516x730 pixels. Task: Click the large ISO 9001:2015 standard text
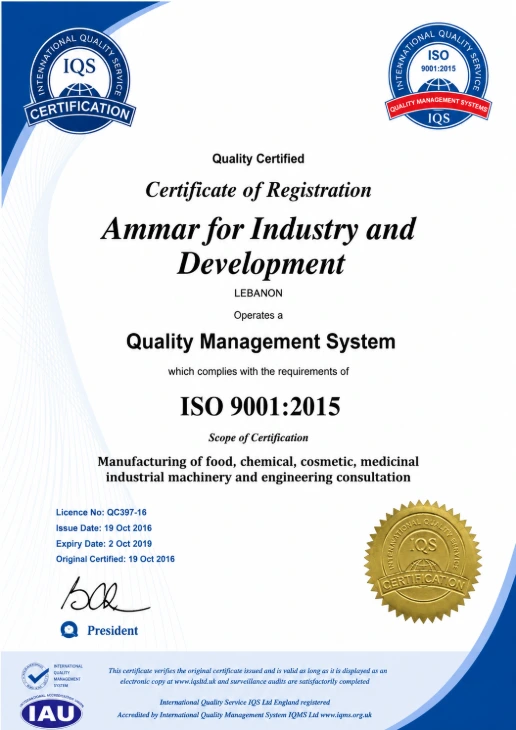coord(260,406)
